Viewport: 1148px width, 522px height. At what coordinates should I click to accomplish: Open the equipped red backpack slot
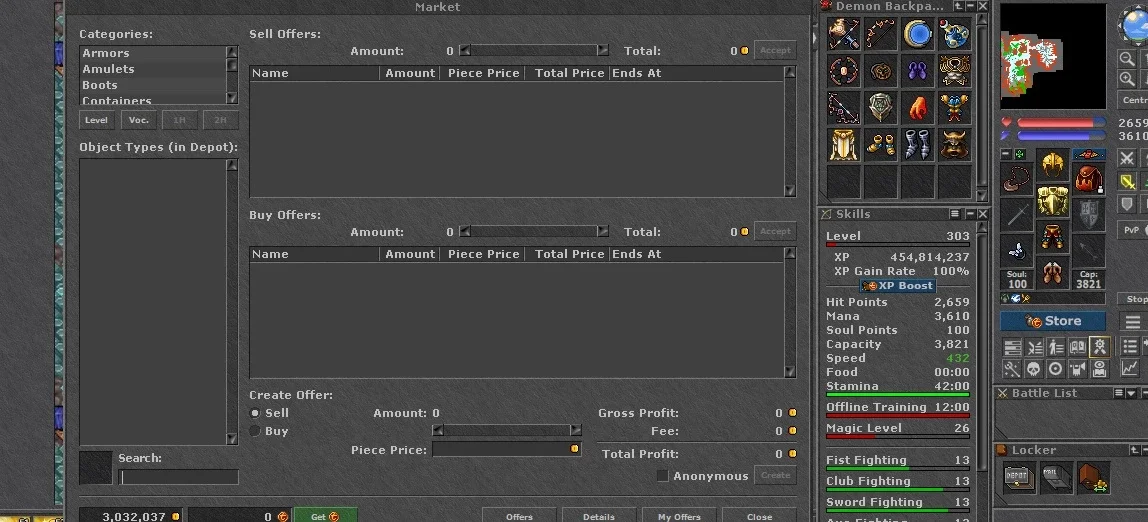1089,179
